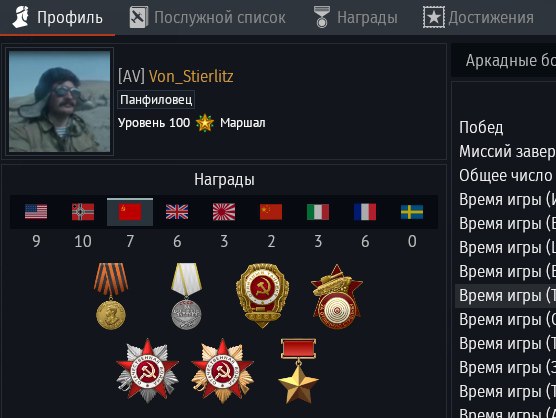Viewport: 556px width, 418px height.
Task: Select the Chinese flag awards
Action: pos(271,212)
